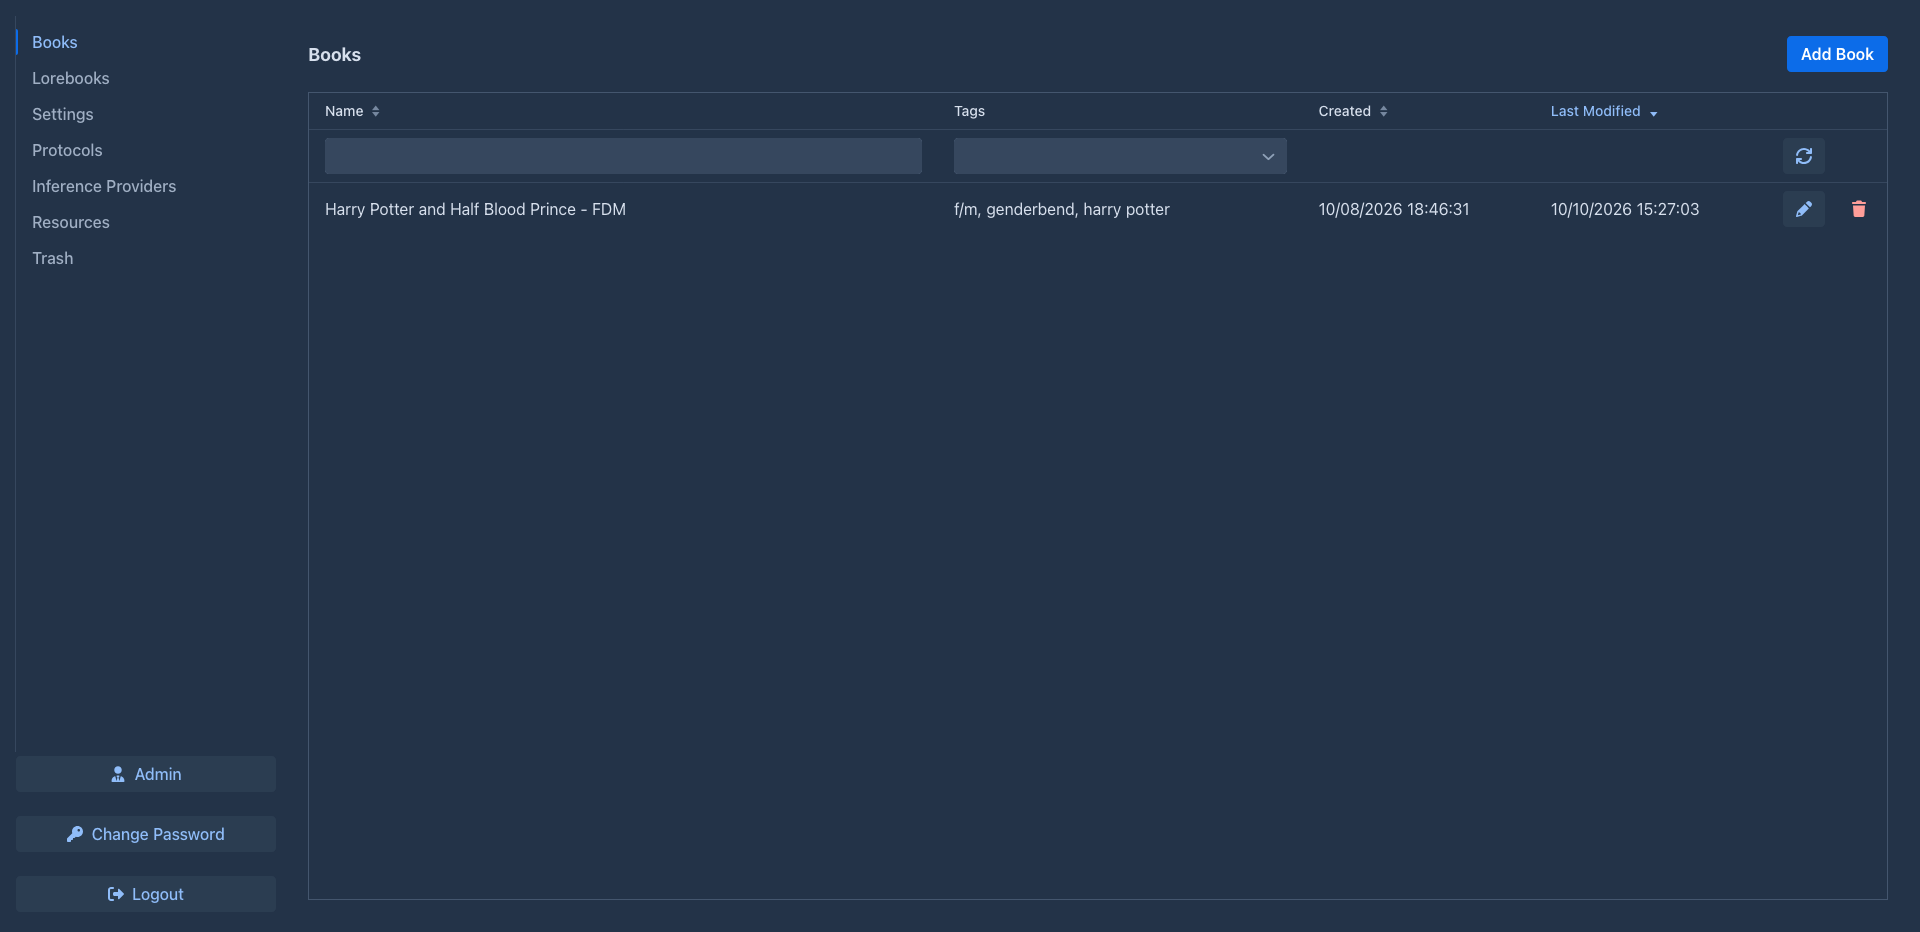Screen dimensions: 1920x932
Task: Open the Trash section
Action: (x=53, y=258)
